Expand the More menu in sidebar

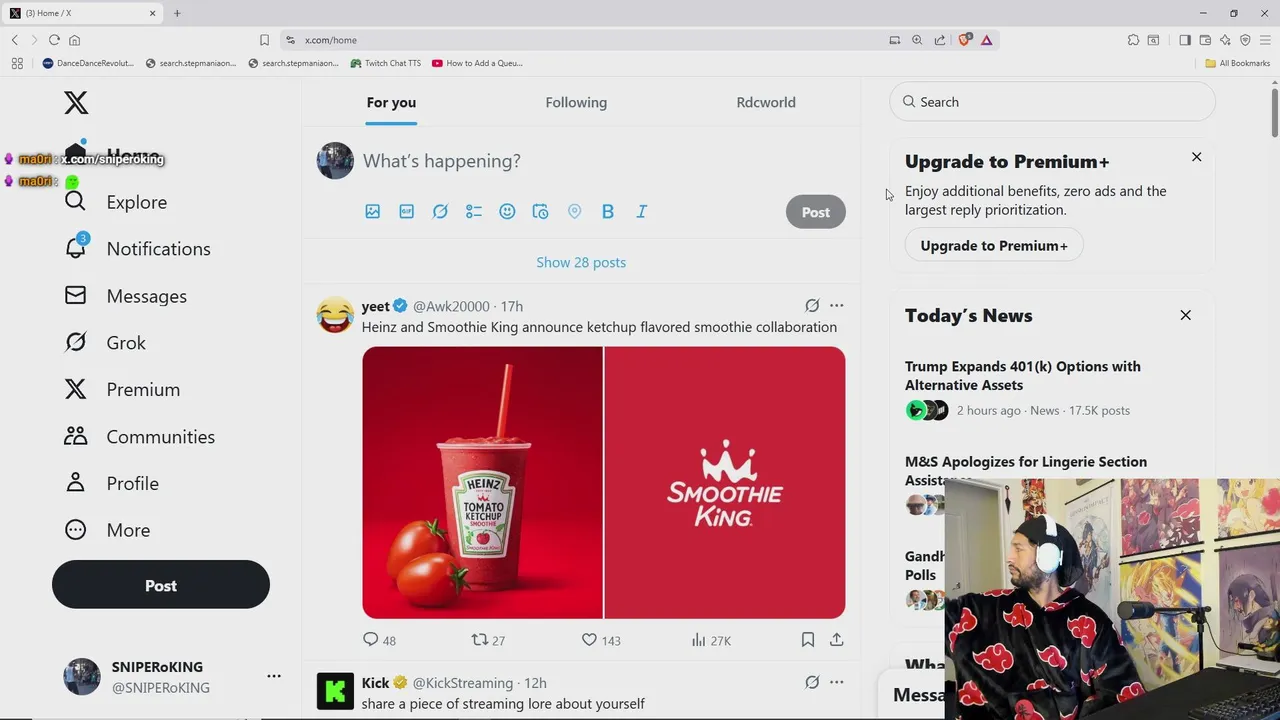[x=107, y=530]
